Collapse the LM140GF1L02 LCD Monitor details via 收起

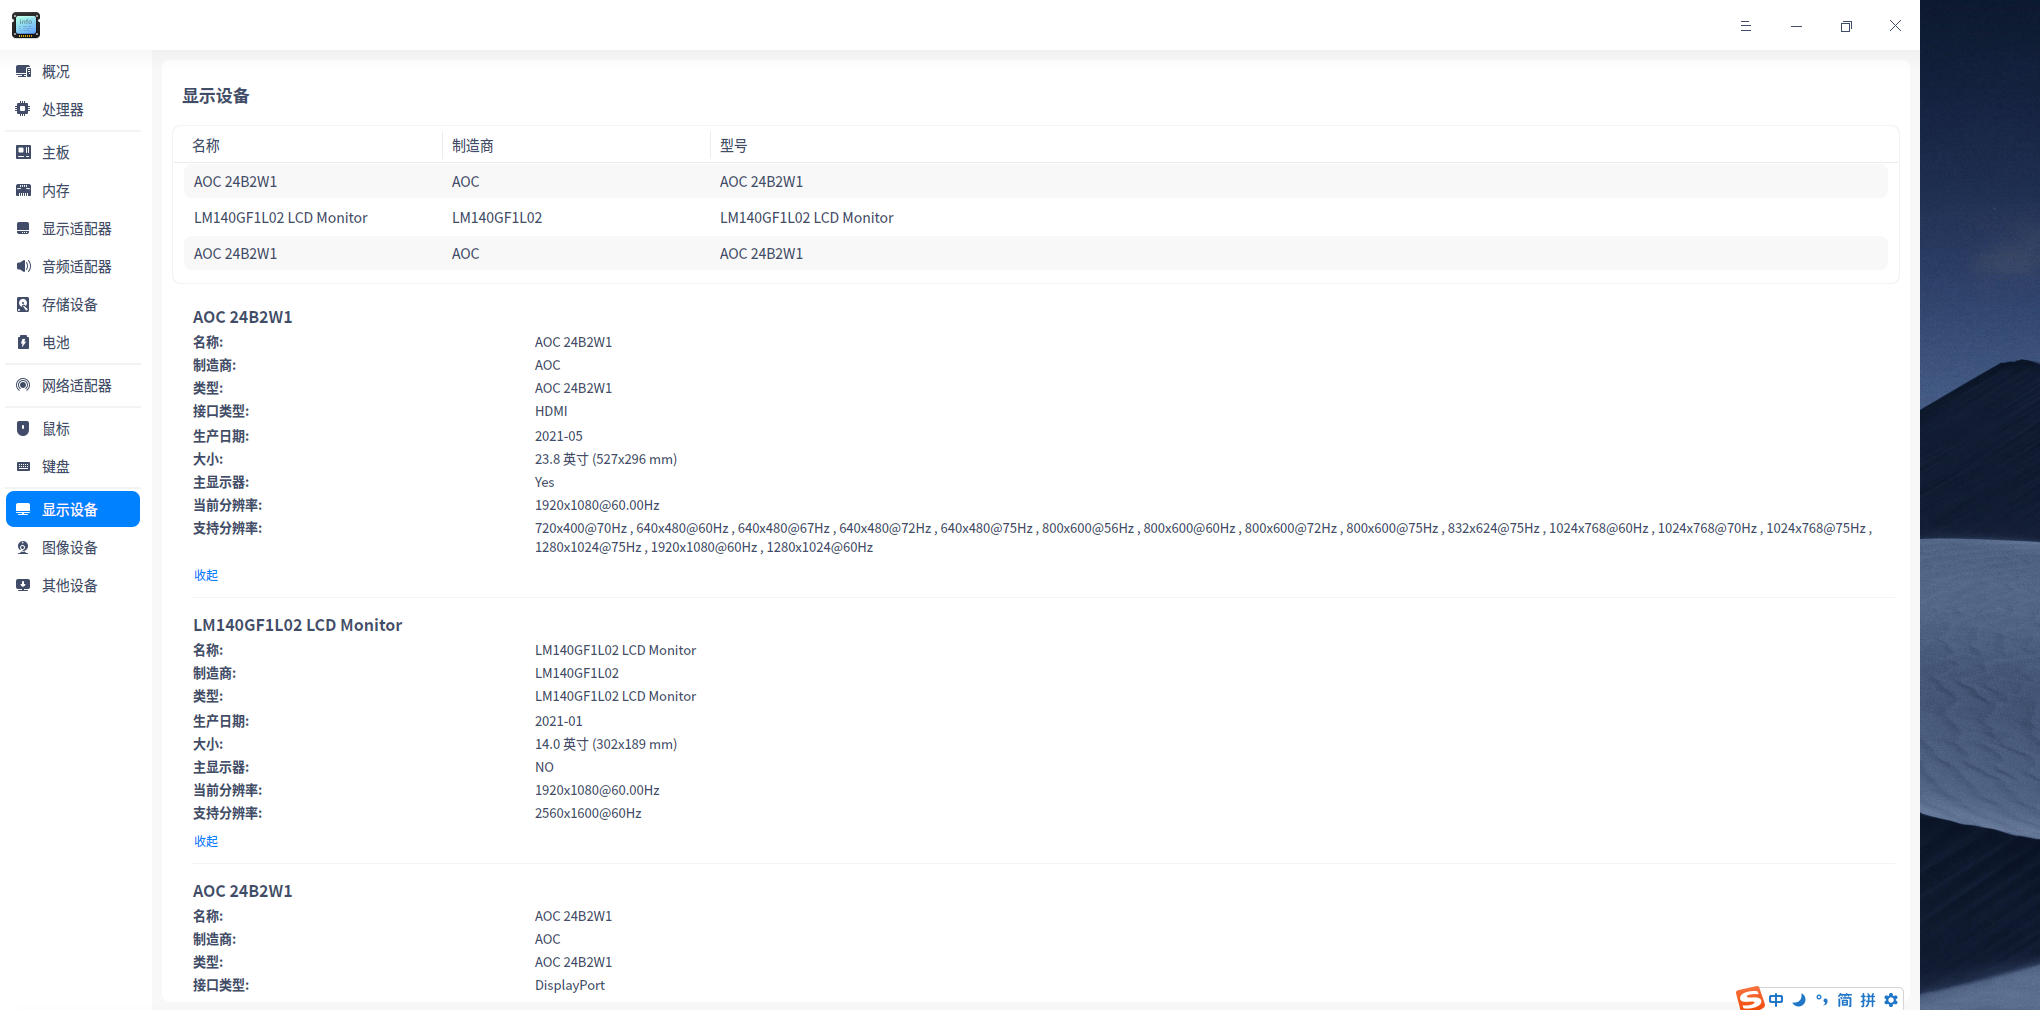point(206,841)
